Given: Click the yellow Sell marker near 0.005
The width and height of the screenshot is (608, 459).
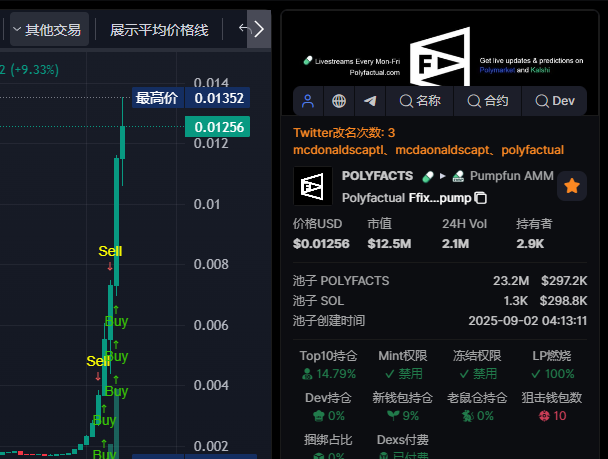Looking at the screenshot, I should point(96,361).
